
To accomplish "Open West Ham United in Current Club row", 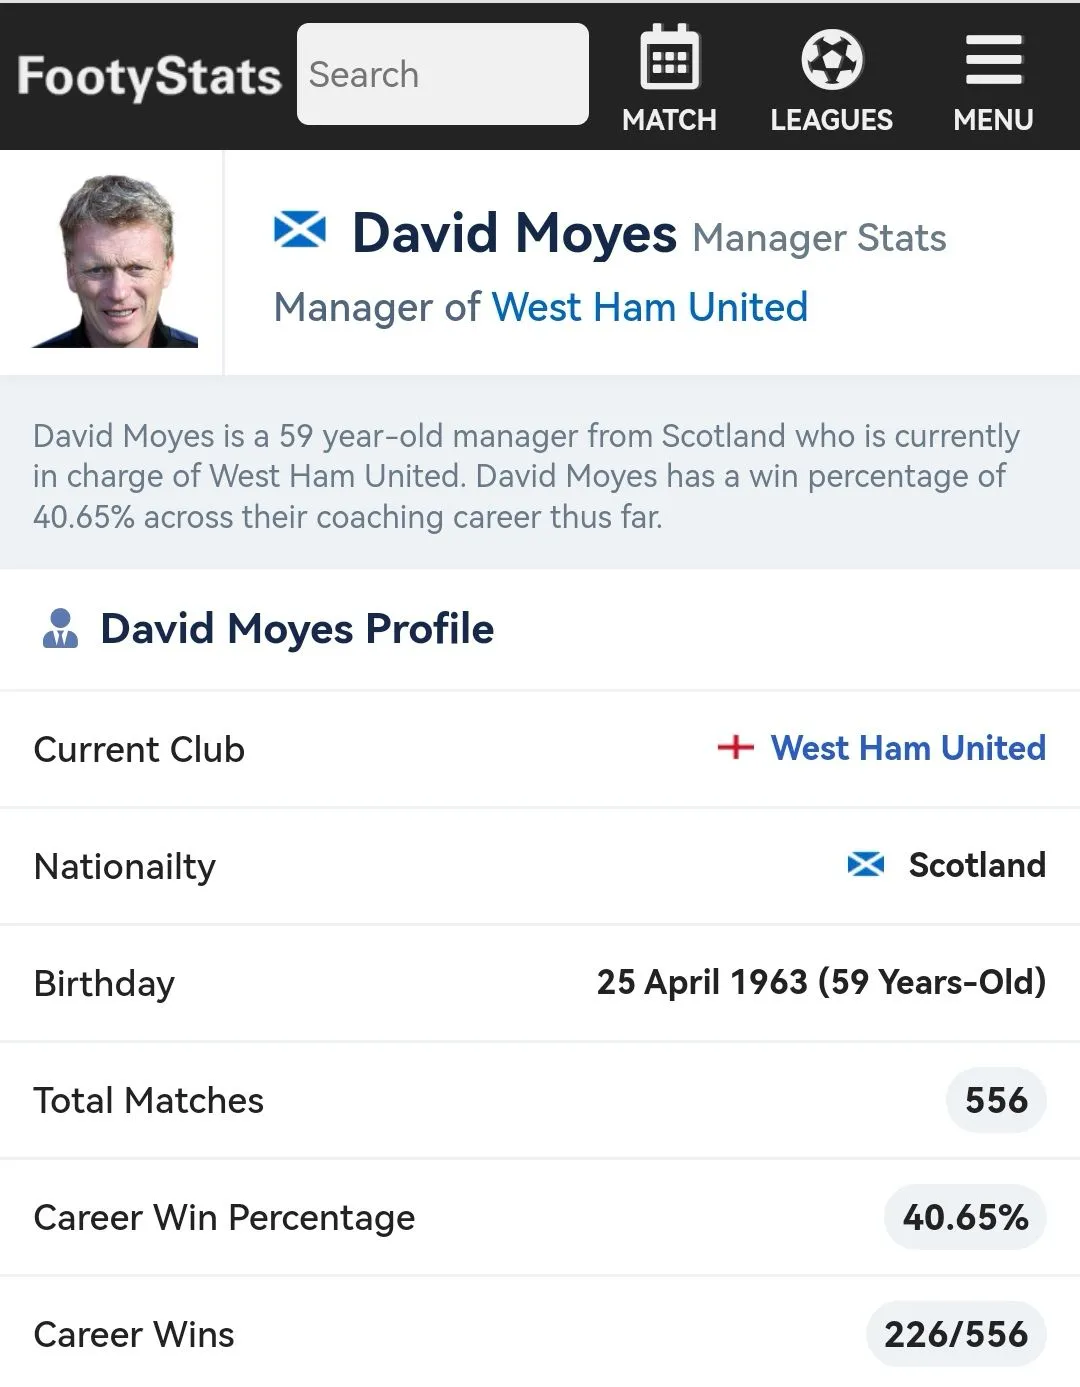I will [x=908, y=748].
